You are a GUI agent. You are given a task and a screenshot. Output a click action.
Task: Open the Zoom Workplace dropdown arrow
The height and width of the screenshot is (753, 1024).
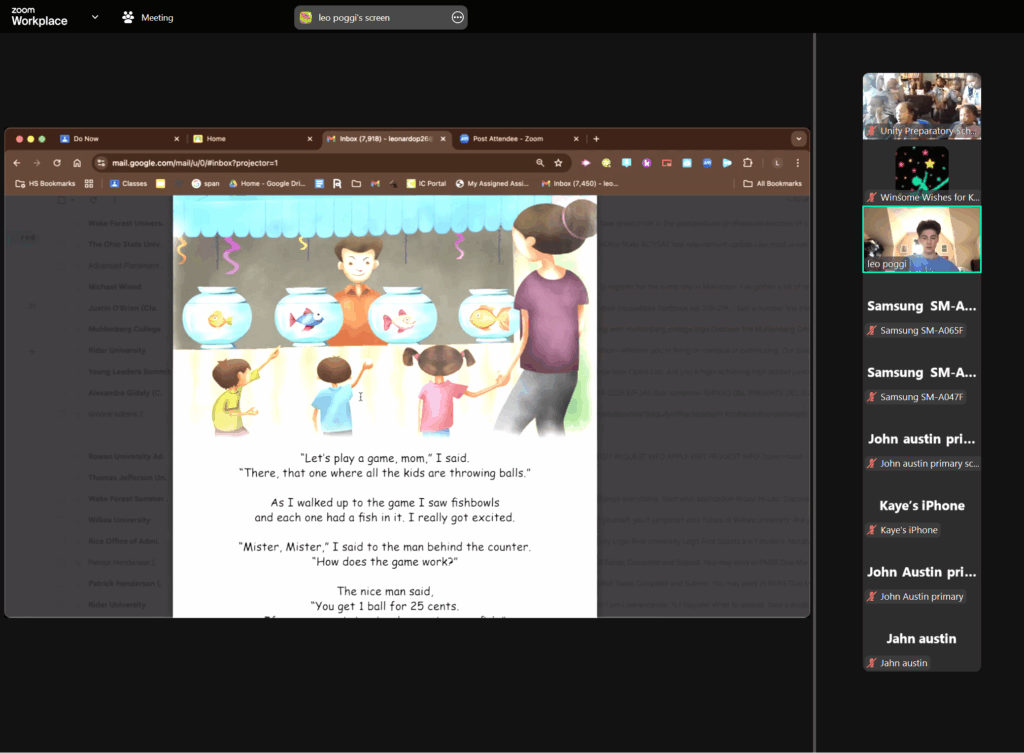[x=95, y=17]
